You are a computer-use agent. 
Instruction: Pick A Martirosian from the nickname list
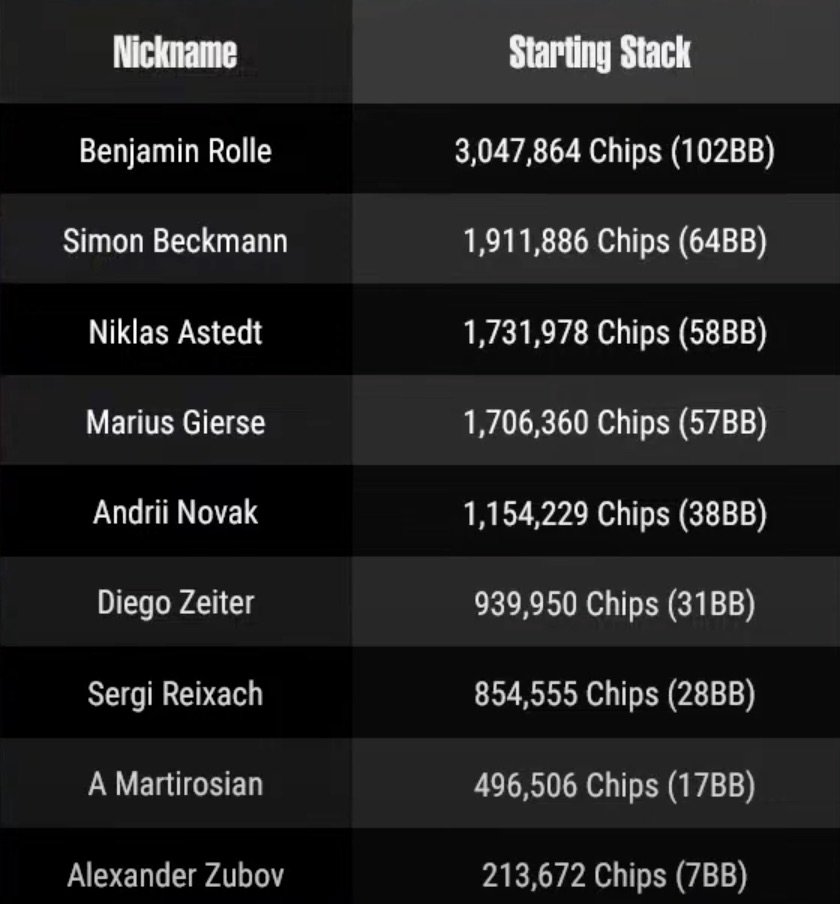(x=175, y=783)
